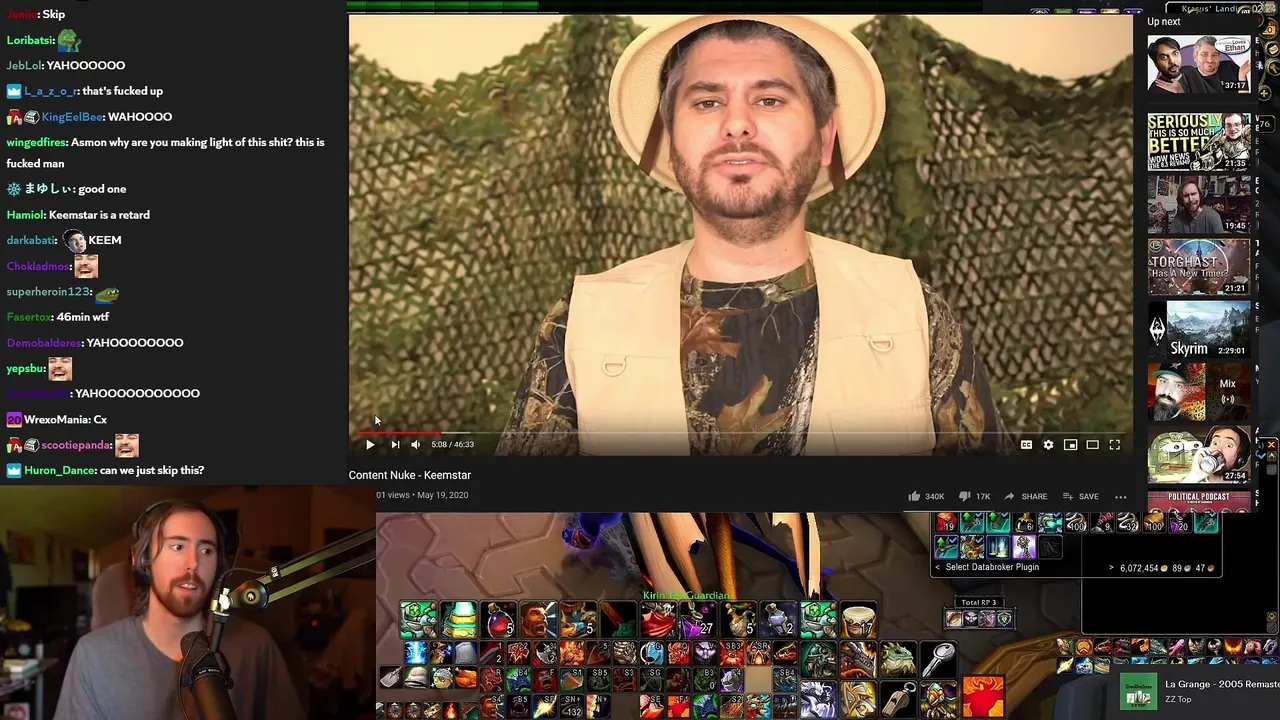The height and width of the screenshot is (720, 1280).
Task: Click the ZZ Top La Grange album art
Action: [1138, 692]
